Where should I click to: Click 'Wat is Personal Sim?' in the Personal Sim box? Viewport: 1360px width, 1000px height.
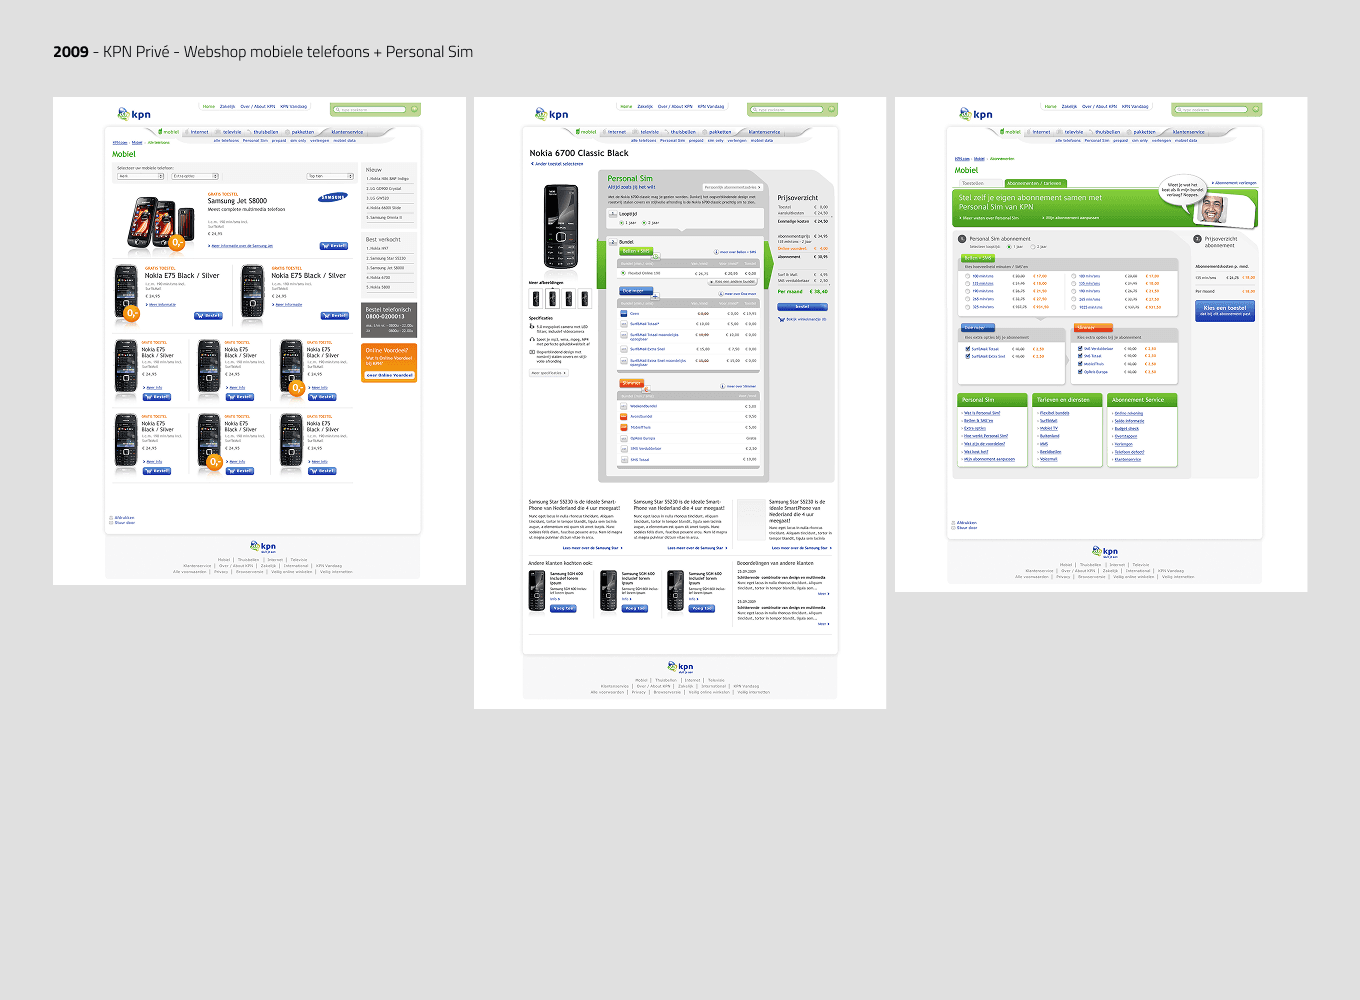click(x=981, y=413)
